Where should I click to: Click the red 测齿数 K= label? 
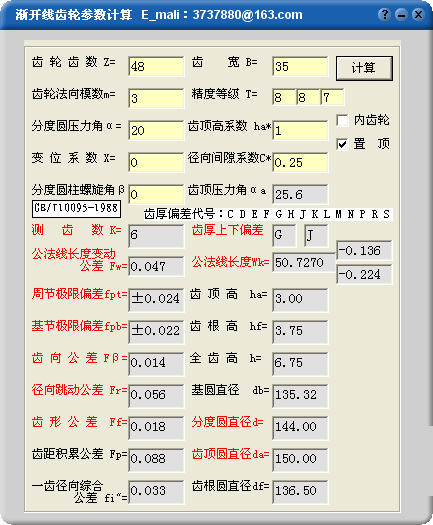click(76, 230)
